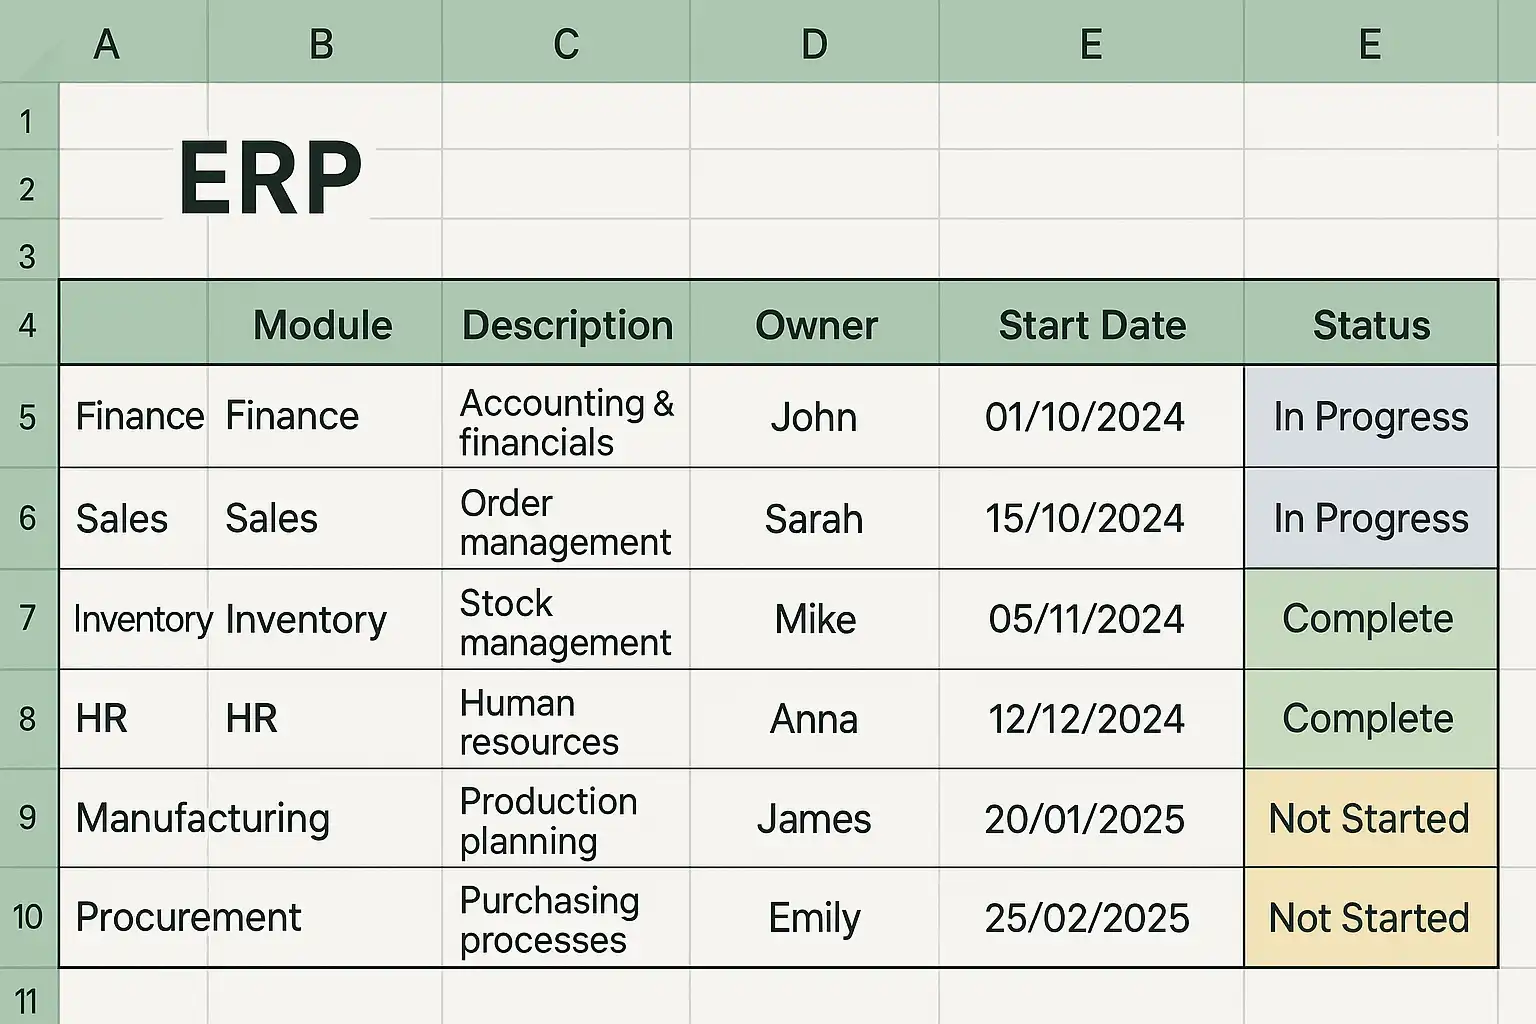Click the large ERP title cell
1536x1024 pixels.
click(x=270, y=180)
